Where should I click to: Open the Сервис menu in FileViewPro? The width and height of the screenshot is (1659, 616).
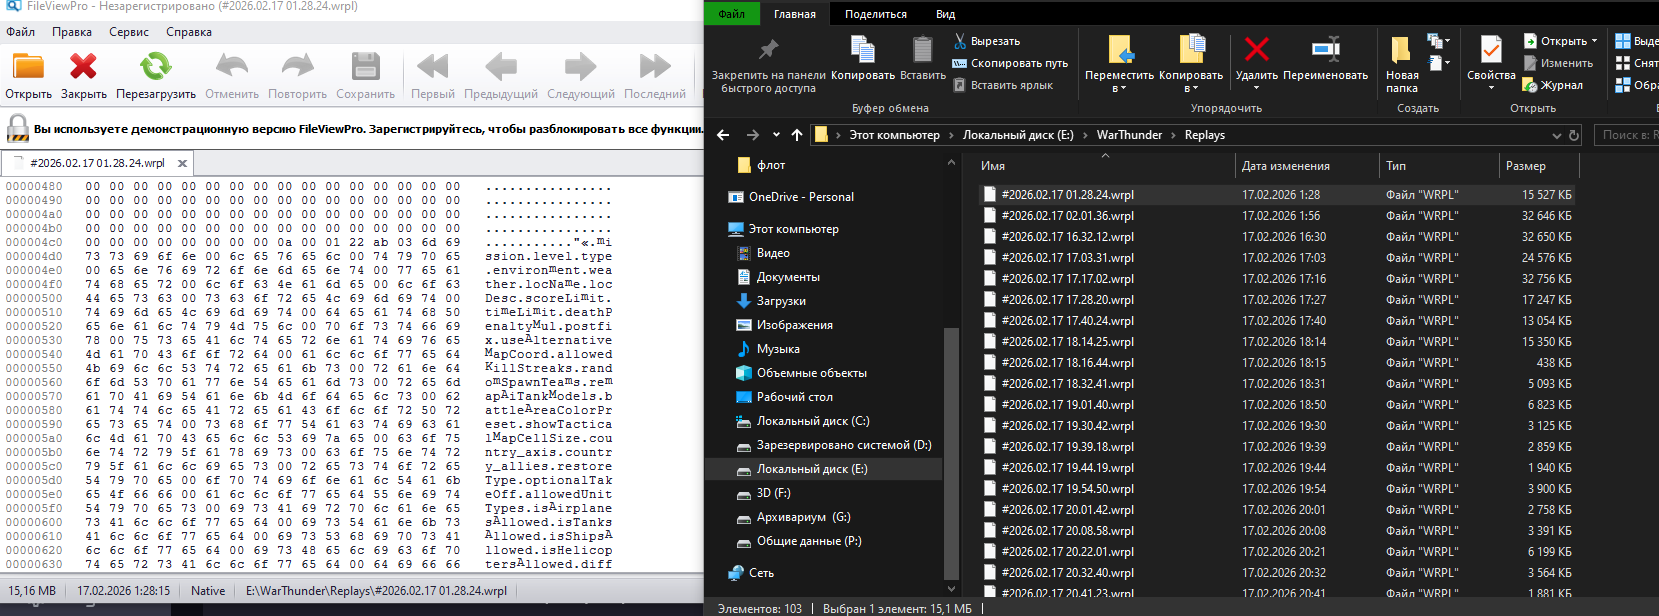129,32
